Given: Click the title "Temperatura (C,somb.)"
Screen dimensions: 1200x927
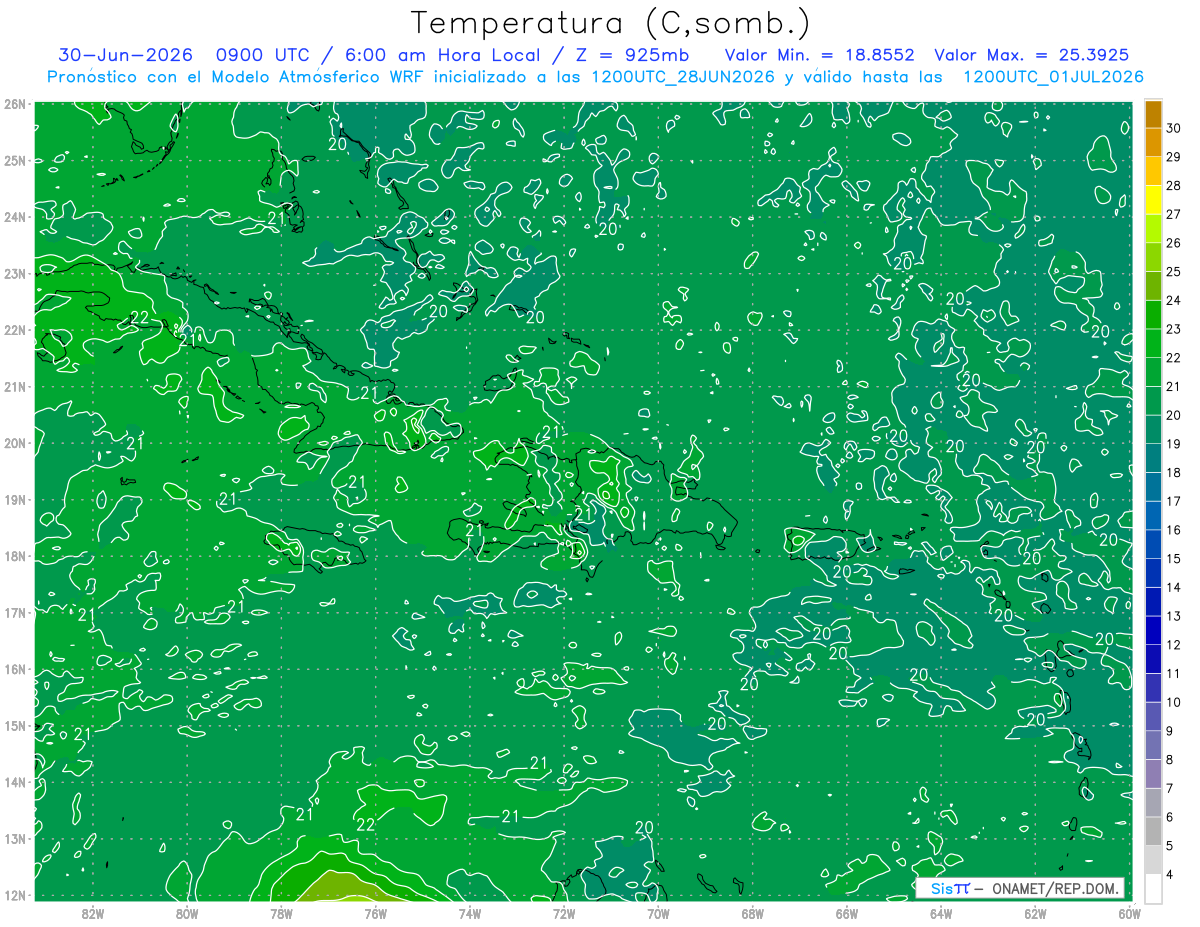Looking at the screenshot, I should tap(610, 23).
